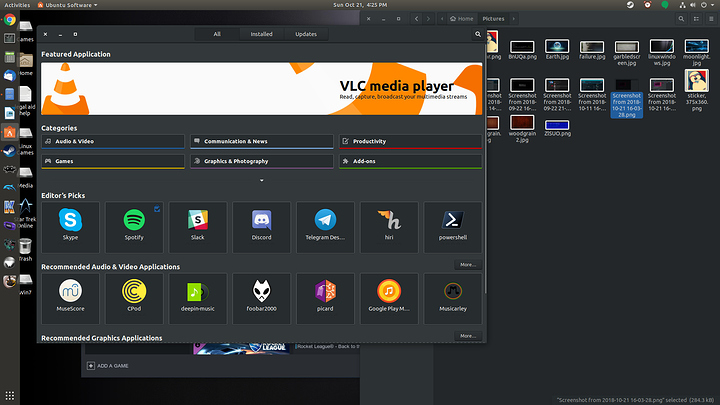Image resolution: width=720 pixels, height=405 pixels.
Task: Open the MuseScore app tile
Action: click(69, 296)
